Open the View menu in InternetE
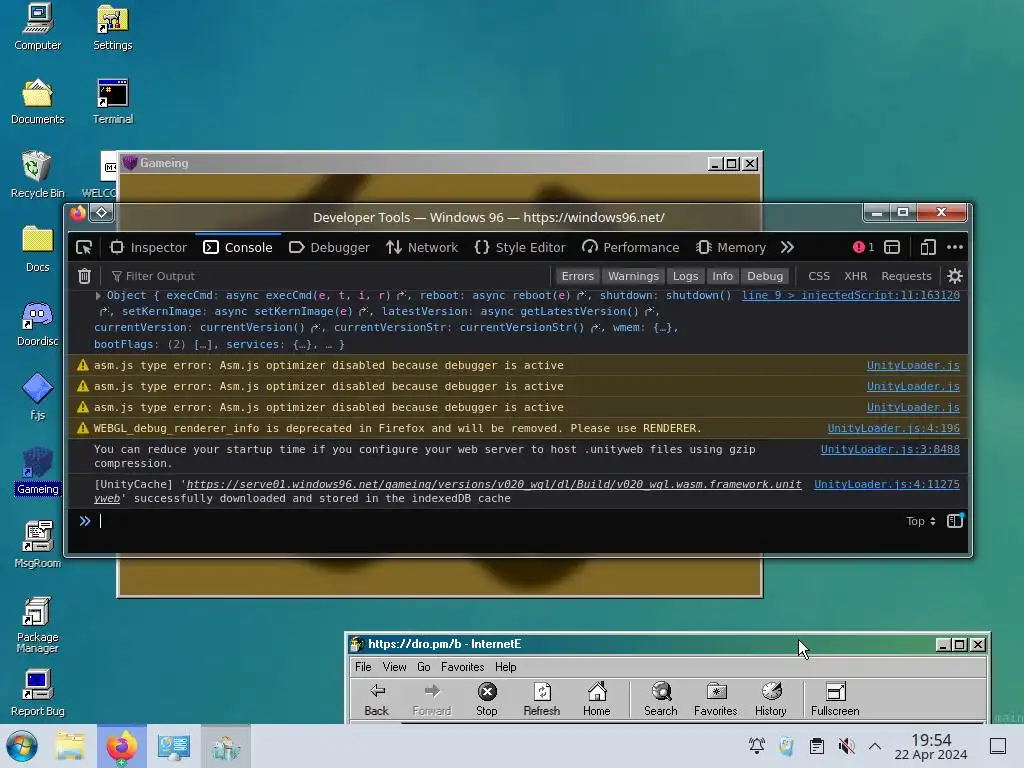Screen dimensions: 1024x768 394,667
